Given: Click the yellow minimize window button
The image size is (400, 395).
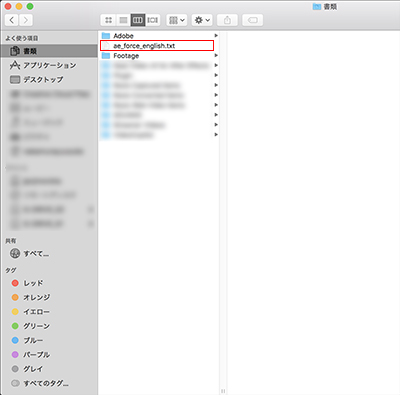Looking at the screenshot, I should pos(19,6).
